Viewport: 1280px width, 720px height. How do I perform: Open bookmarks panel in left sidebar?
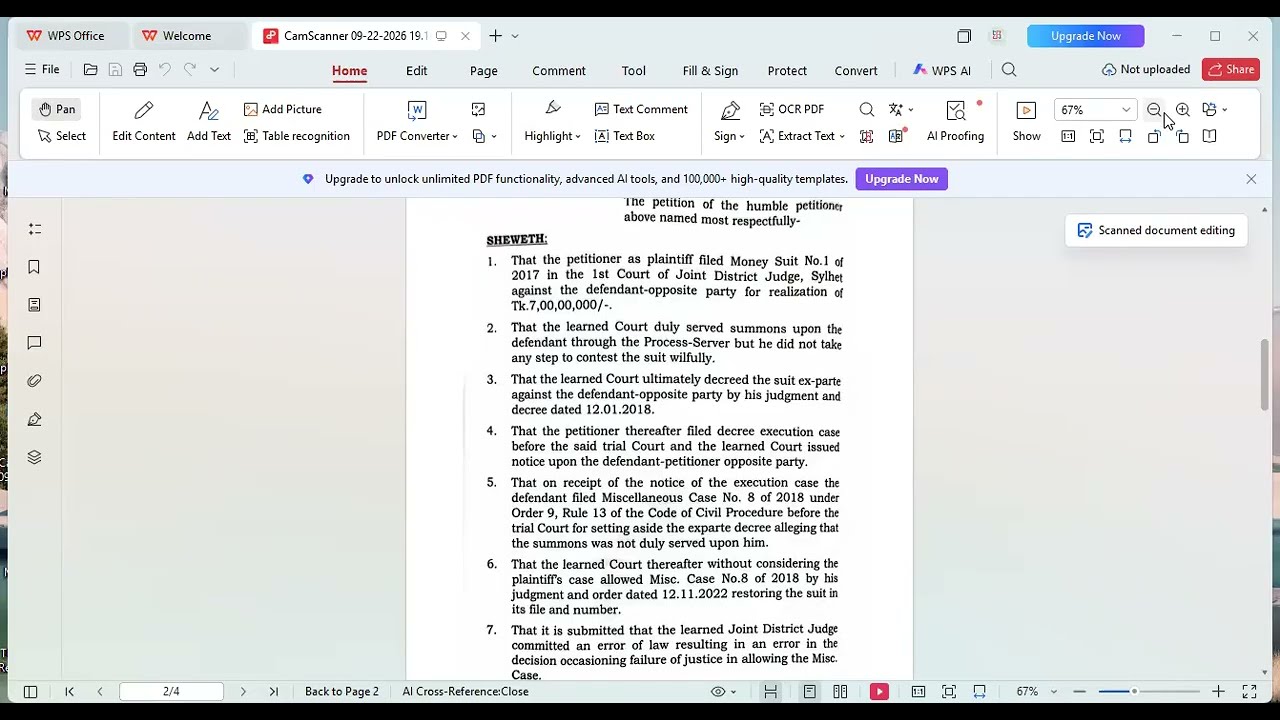[x=34, y=267]
